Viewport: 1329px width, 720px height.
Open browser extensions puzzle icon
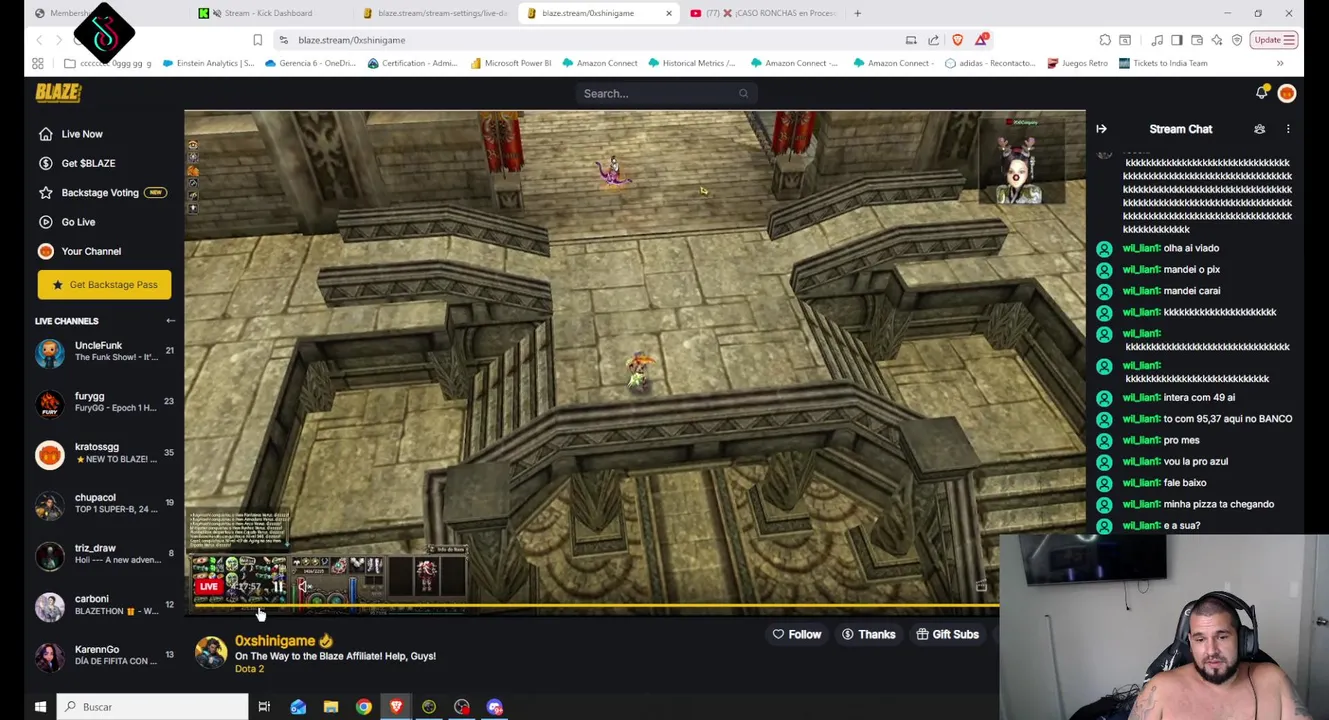[x=1105, y=40]
